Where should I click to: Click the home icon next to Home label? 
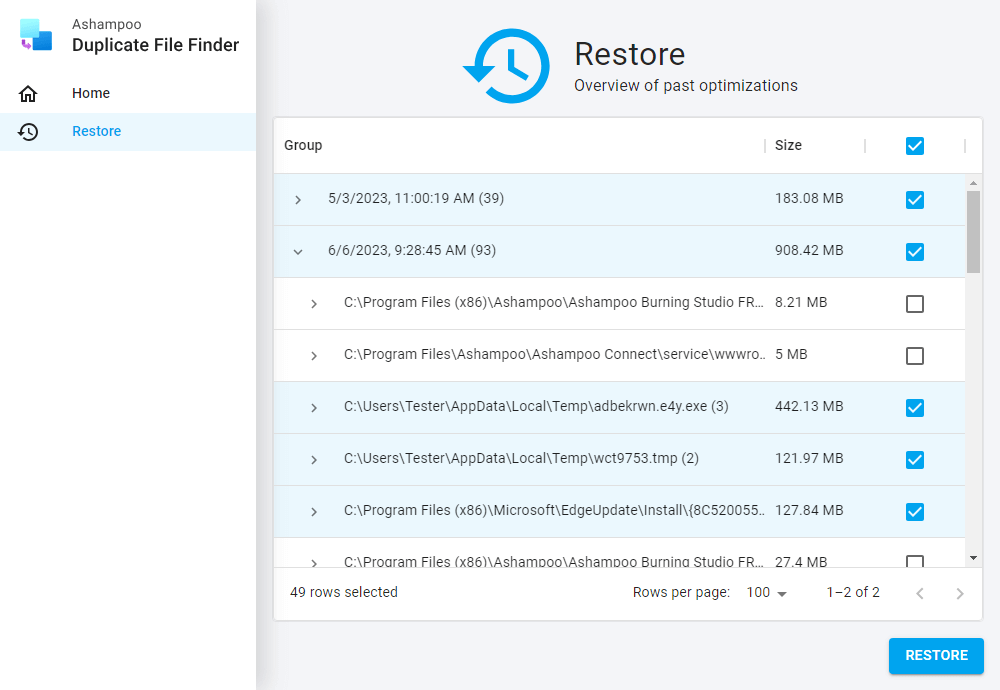(x=29, y=93)
